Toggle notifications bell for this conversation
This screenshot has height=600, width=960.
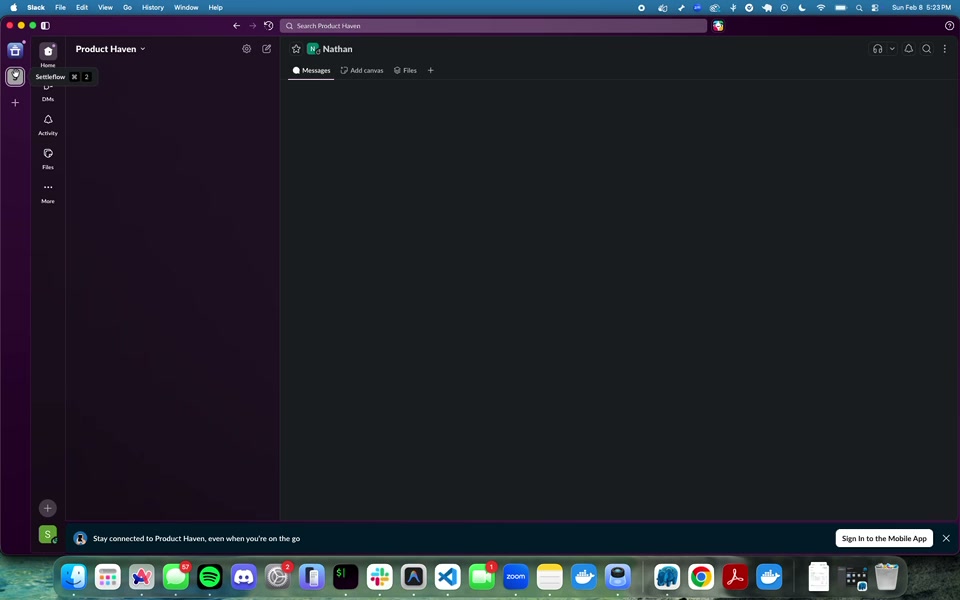909,49
